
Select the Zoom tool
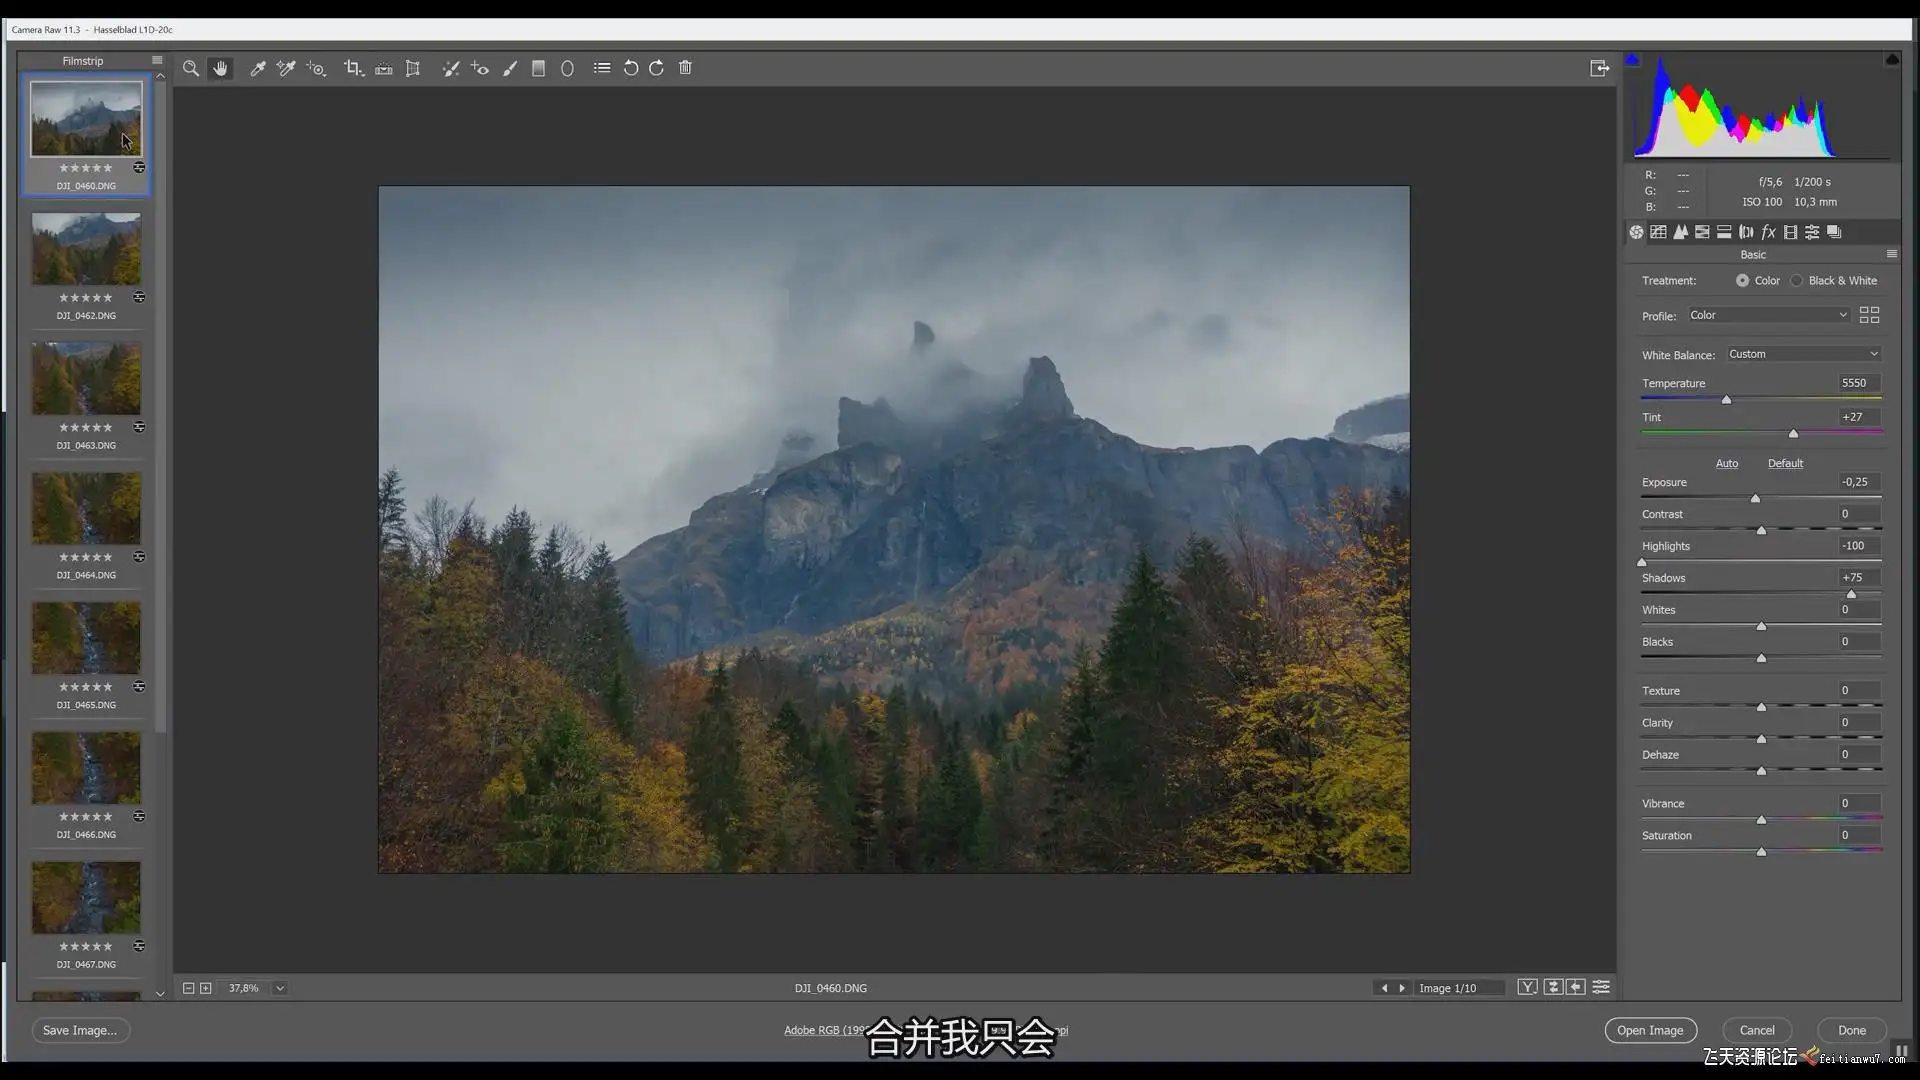(x=190, y=68)
